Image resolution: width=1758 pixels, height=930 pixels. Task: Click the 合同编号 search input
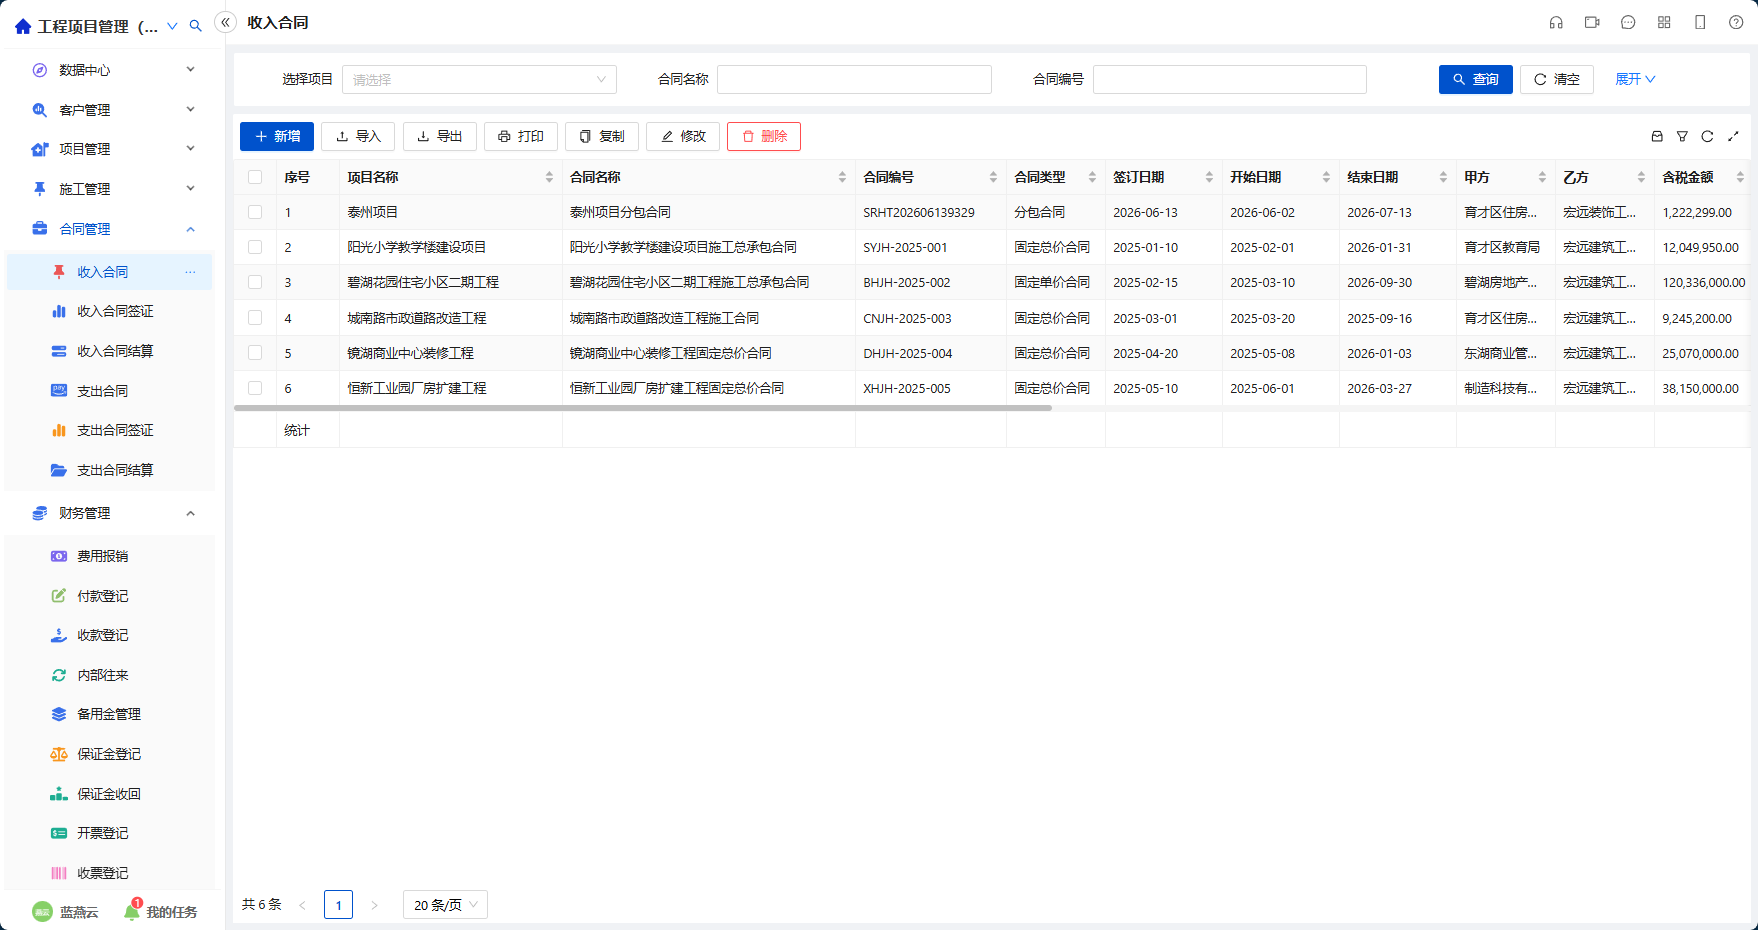click(x=1230, y=79)
